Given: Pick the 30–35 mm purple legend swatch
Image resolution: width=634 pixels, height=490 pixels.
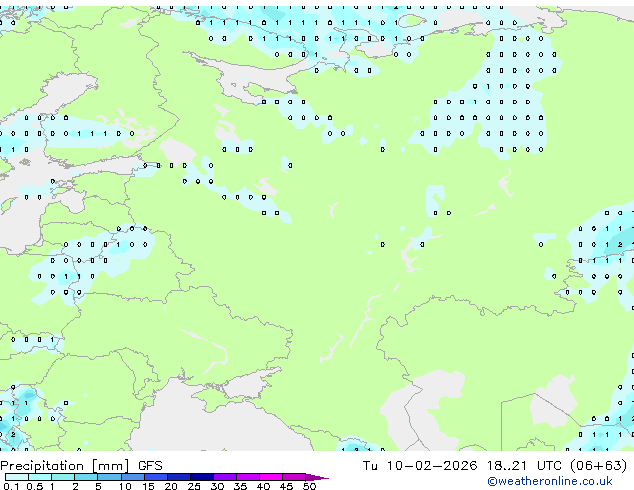Looking at the screenshot, I should [225, 477].
